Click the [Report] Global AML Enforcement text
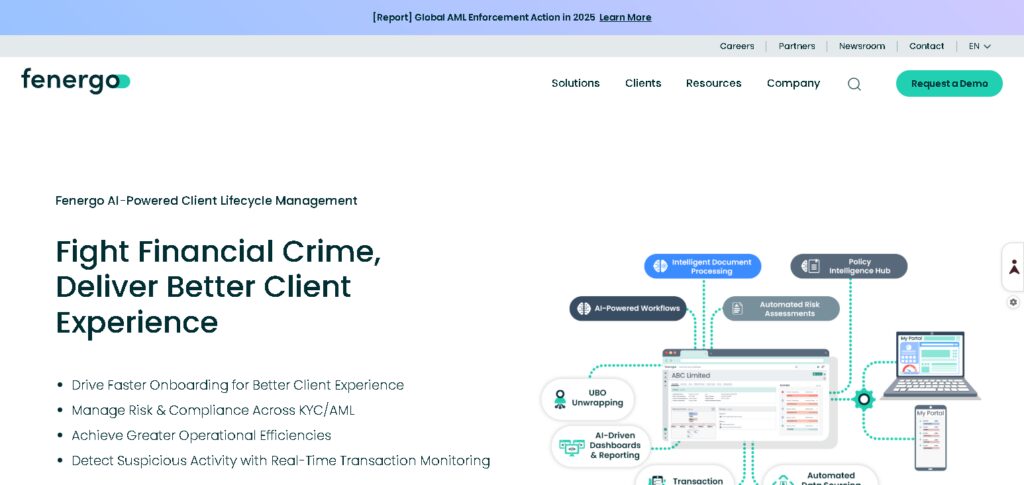The image size is (1024, 485). (x=484, y=18)
